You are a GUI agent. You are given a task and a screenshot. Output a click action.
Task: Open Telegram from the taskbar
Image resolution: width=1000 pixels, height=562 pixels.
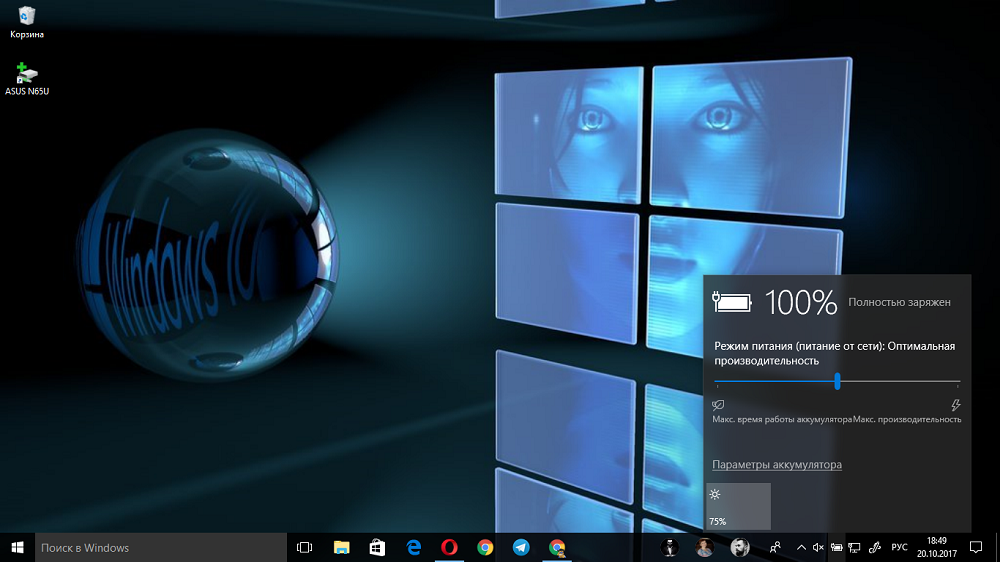(521, 547)
